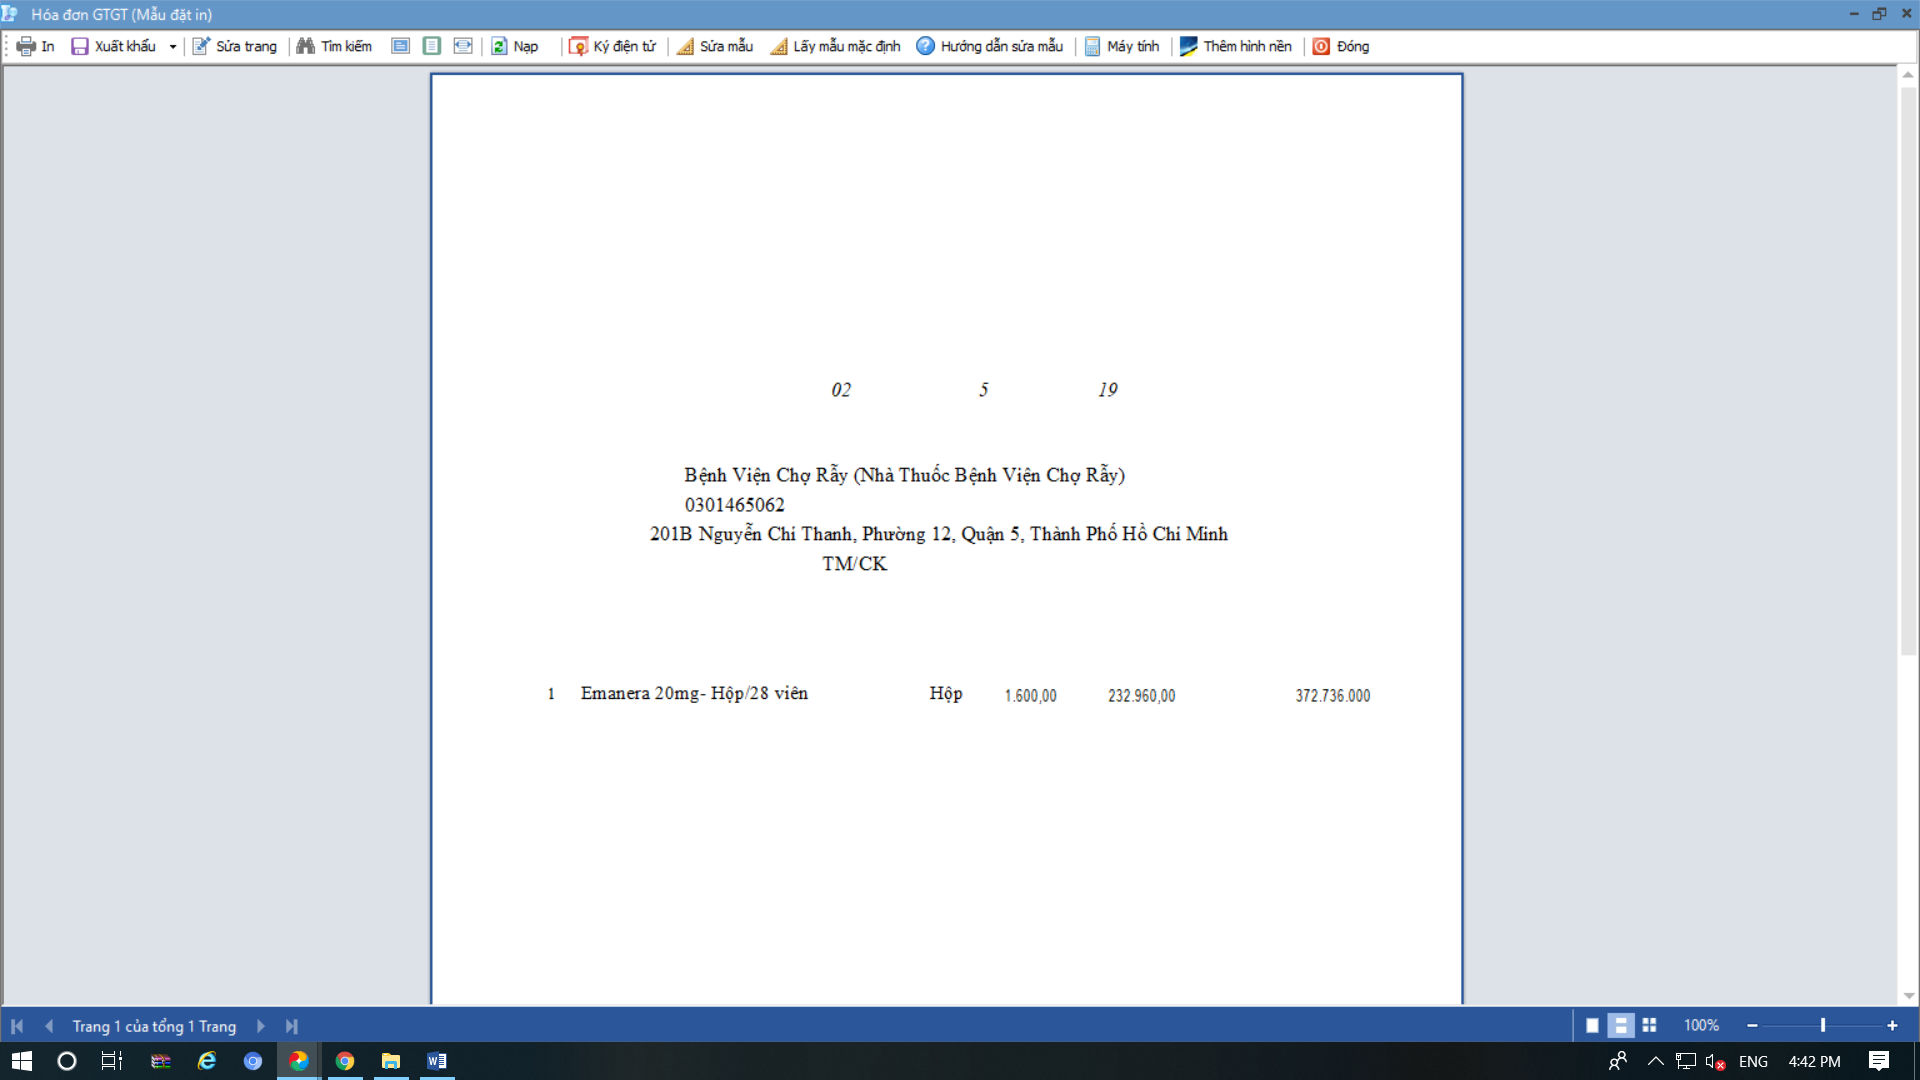Click the zoom slider handle

pos(1823,1025)
